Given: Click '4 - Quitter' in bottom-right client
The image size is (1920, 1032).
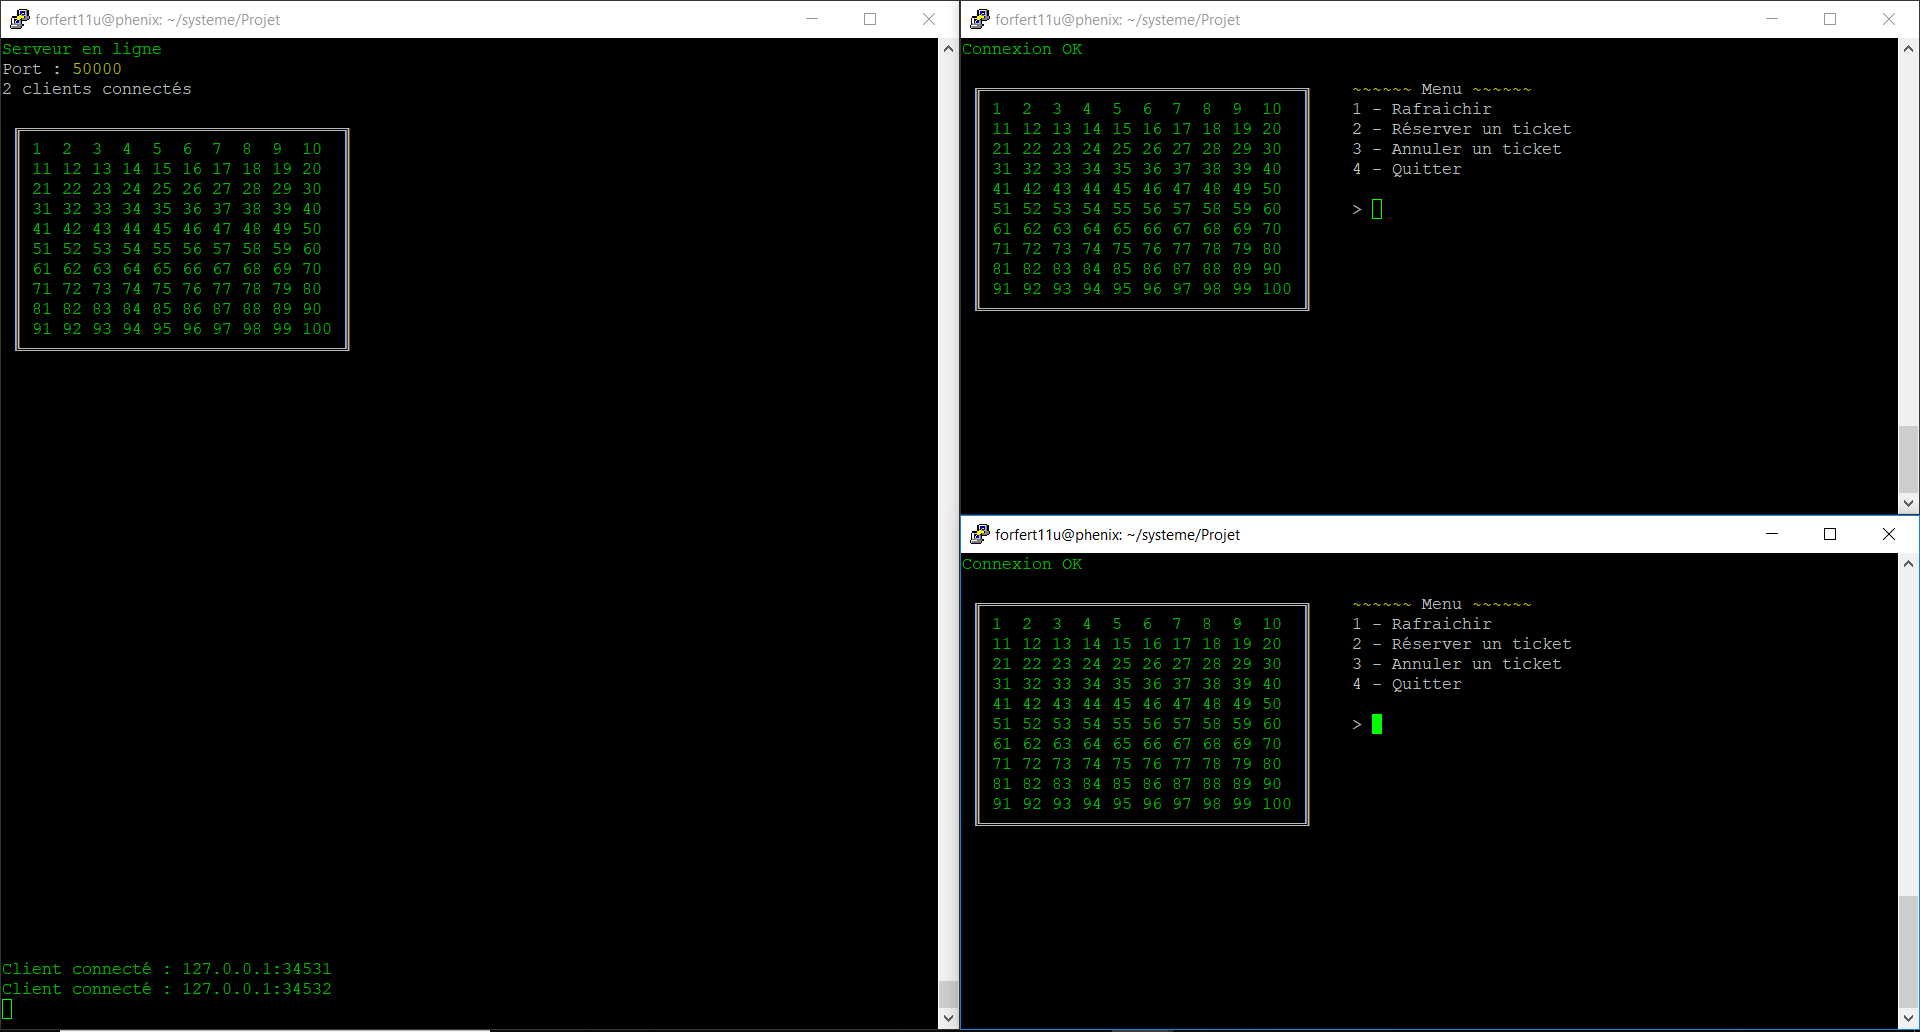Looking at the screenshot, I should (x=1407, y=684).
